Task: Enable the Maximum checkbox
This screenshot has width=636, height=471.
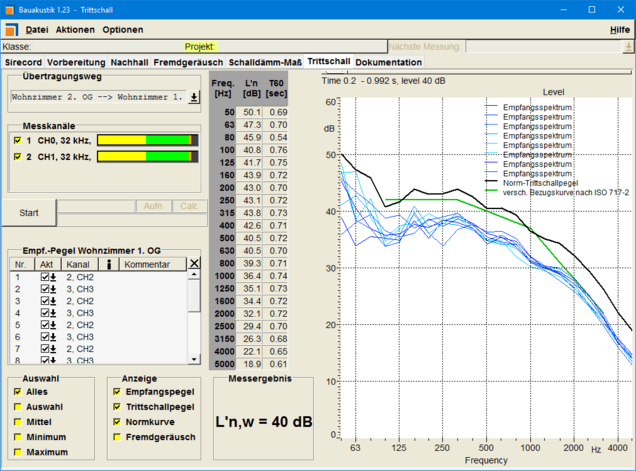Action: tap(17, 452)
